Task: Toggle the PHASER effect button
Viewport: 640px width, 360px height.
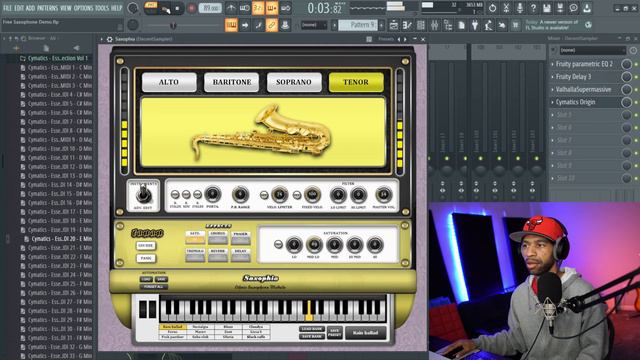Action: [x=240, y=238]
